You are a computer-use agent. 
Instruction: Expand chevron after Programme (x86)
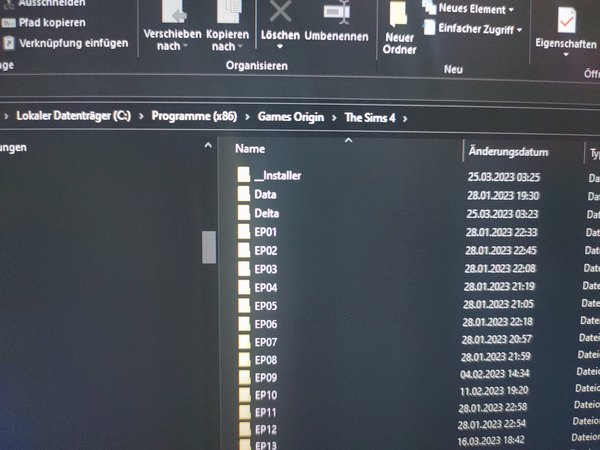coord(247,117)
